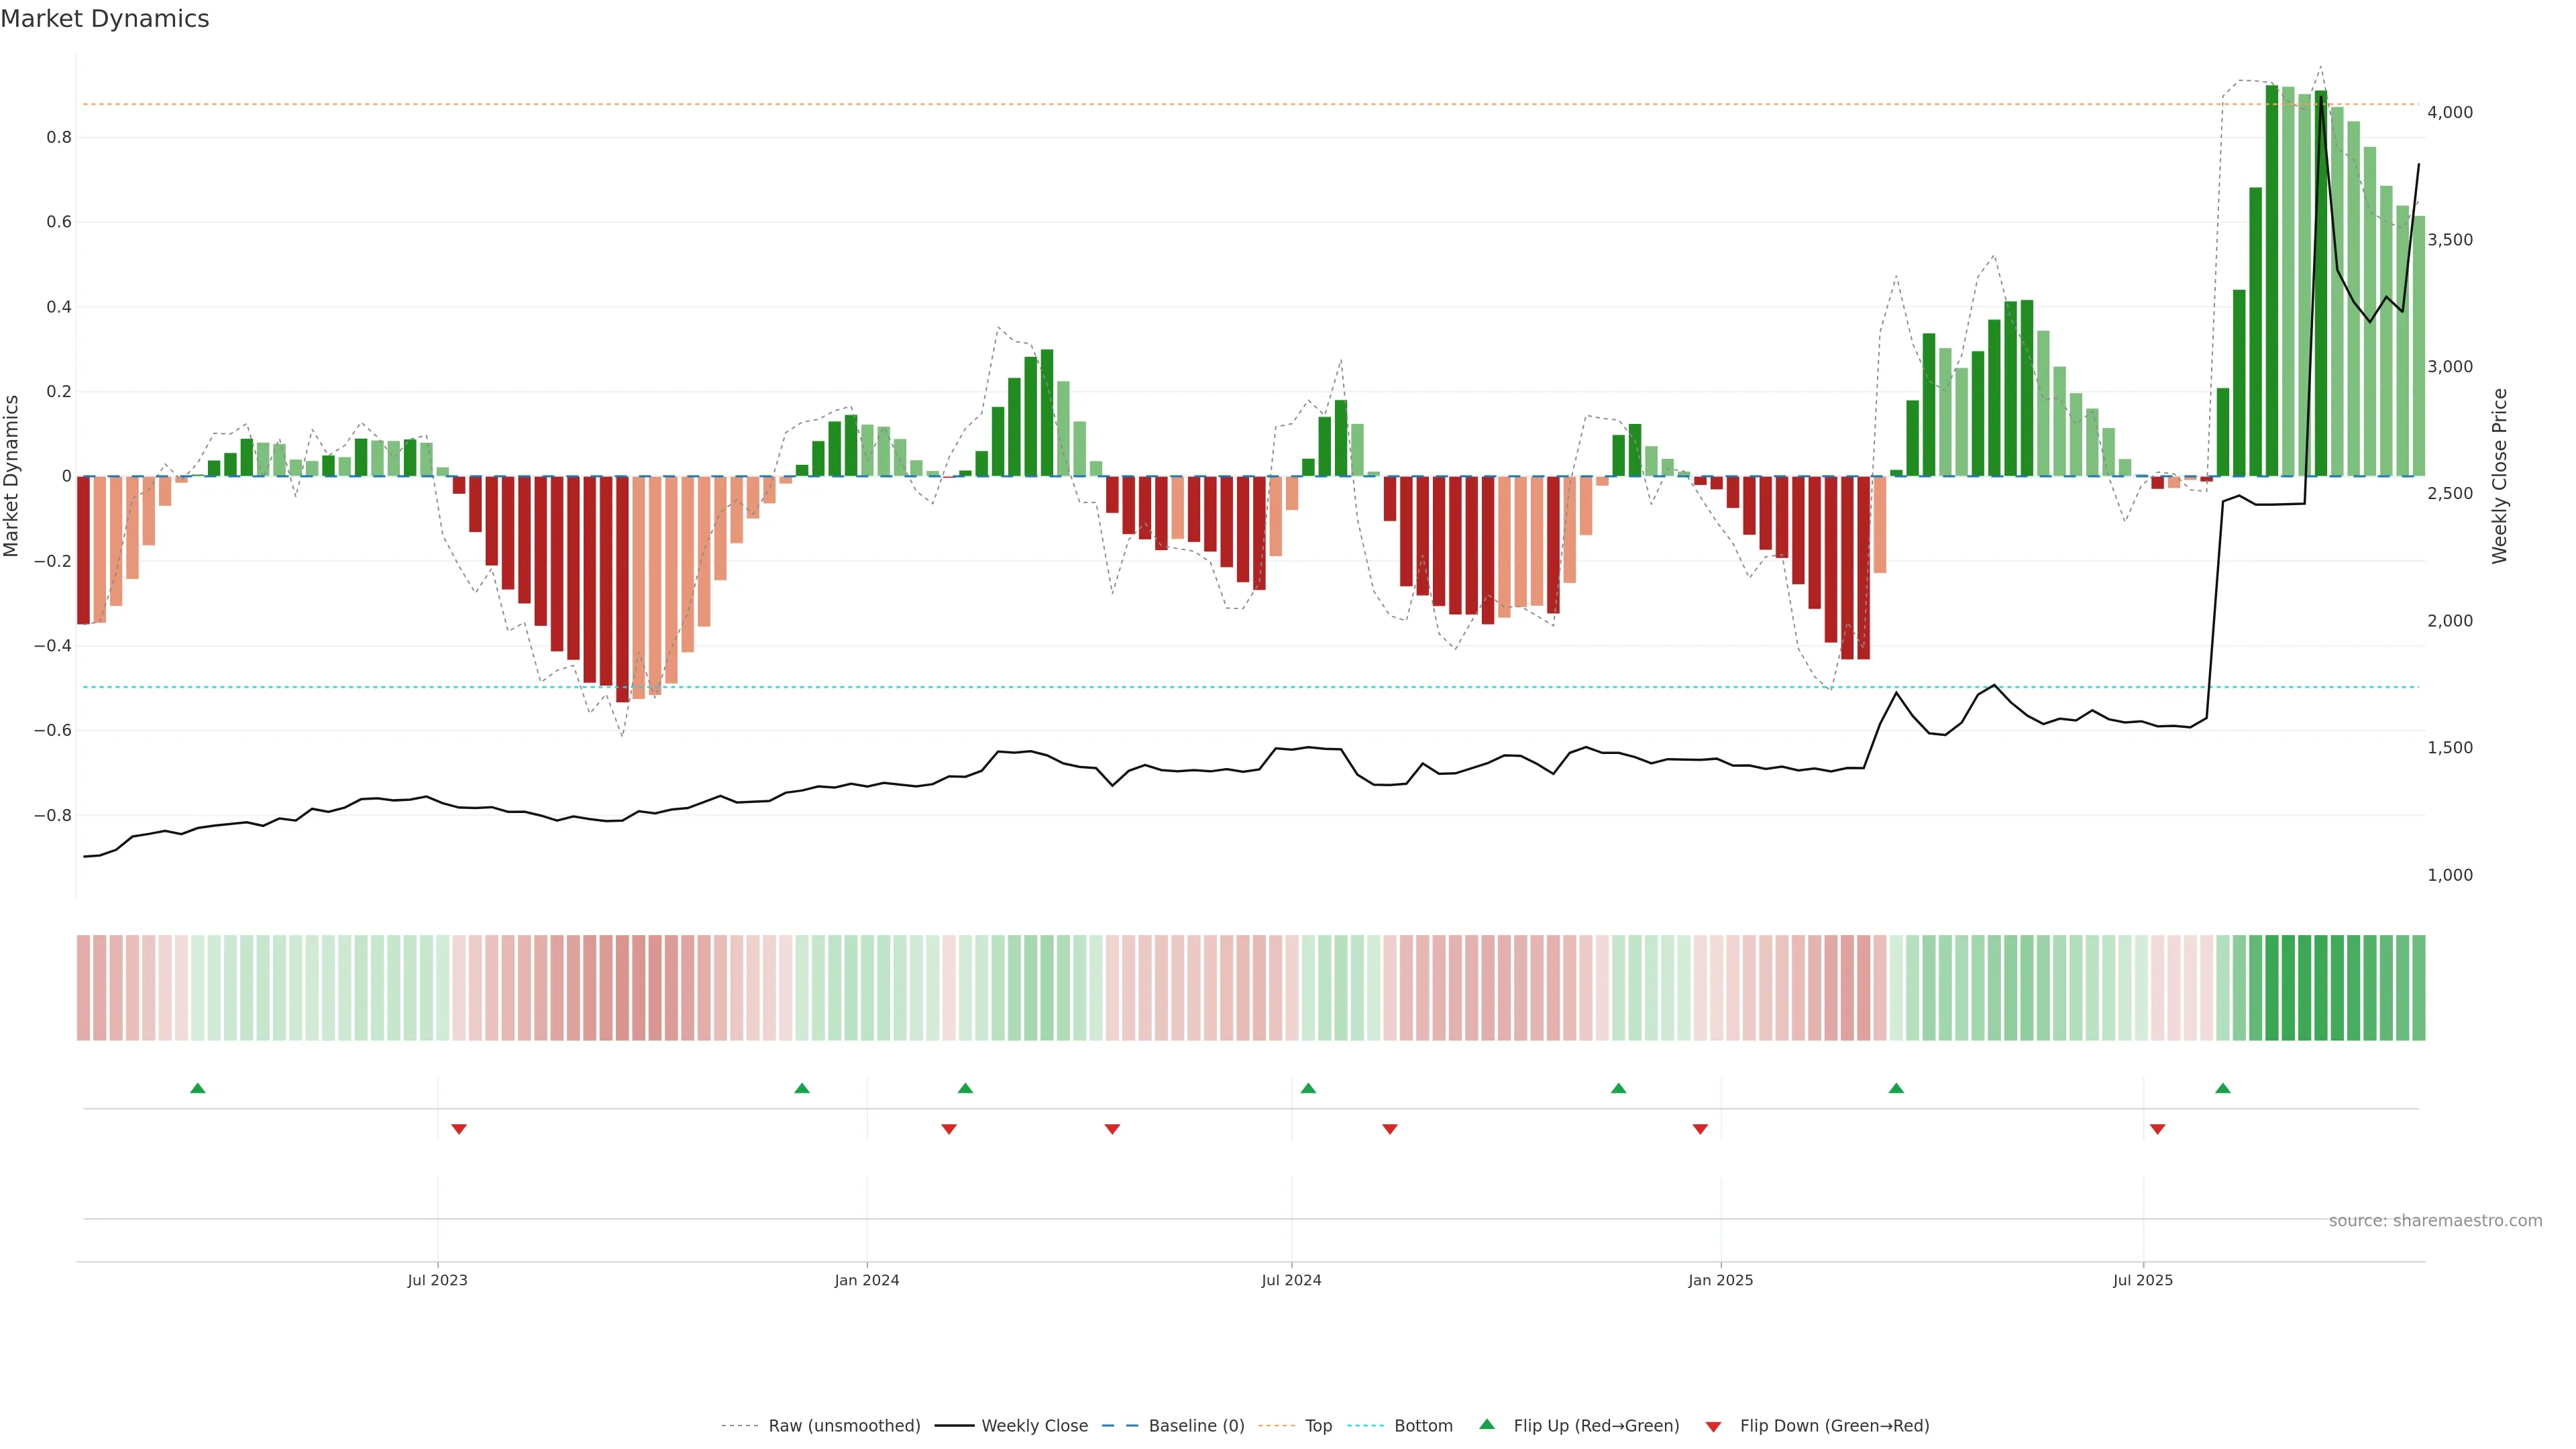The width and height of the screenshot is (2576, 1449).
Task: Click the Jan 2024 x-axis label
Action: point(867,1280)
